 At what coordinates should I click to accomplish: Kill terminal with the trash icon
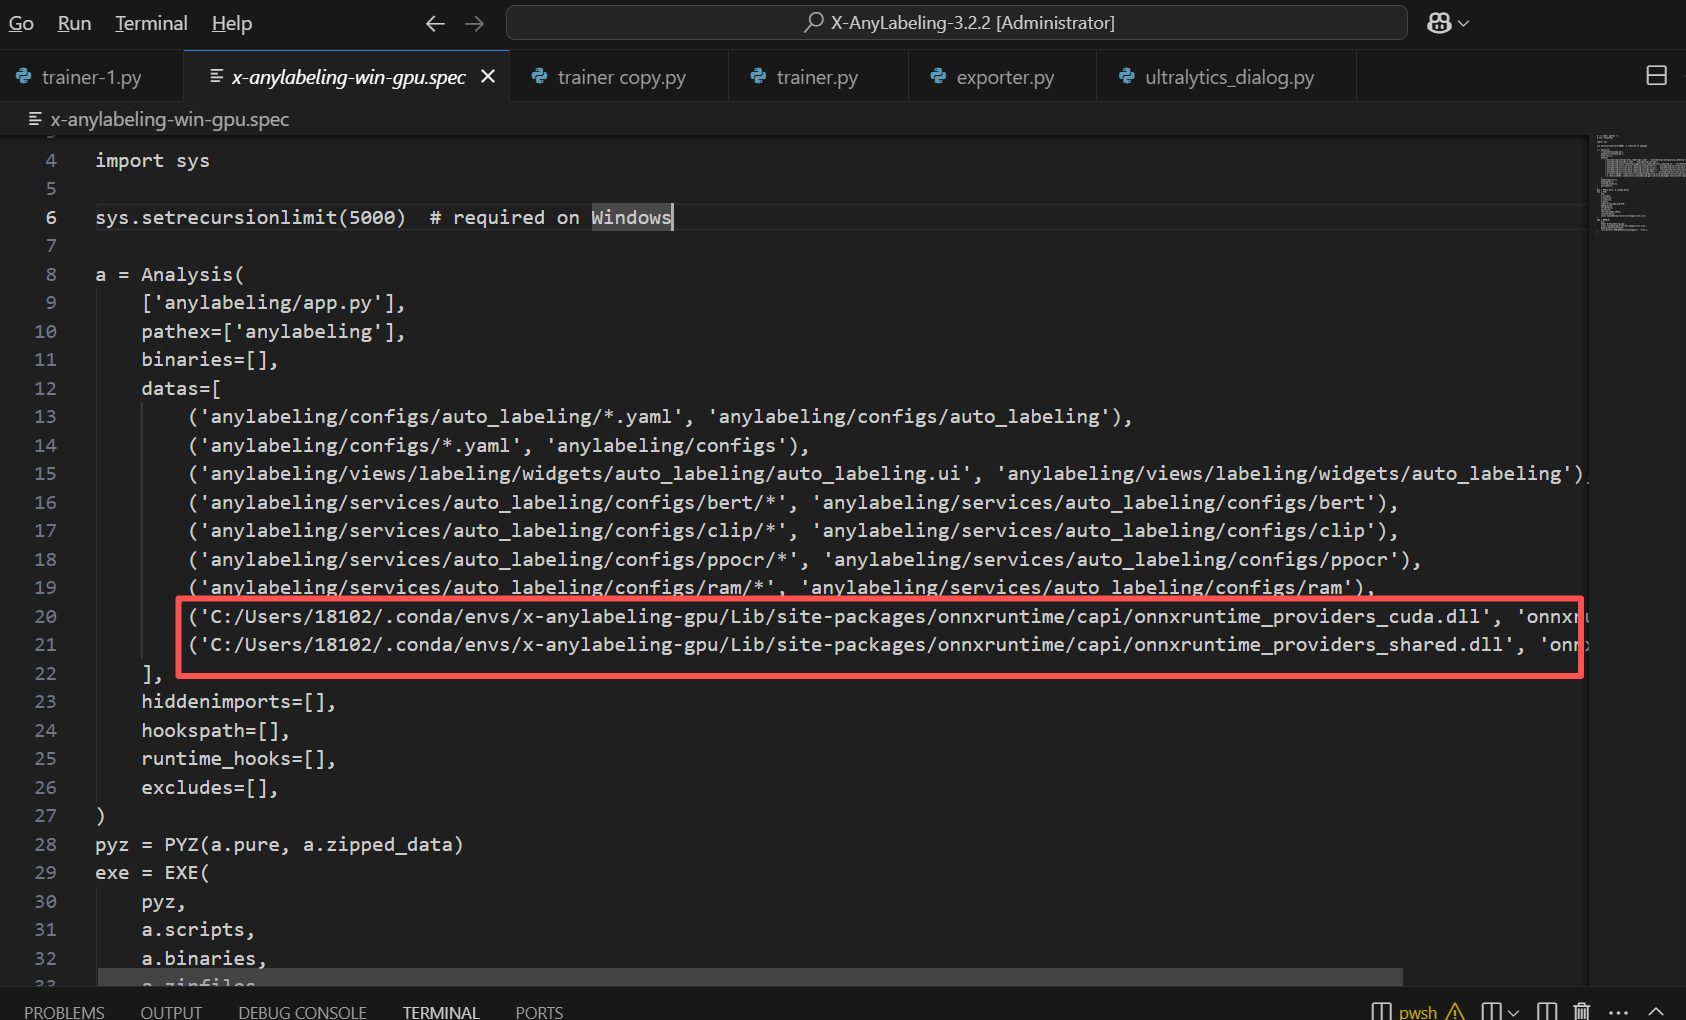(1582, 1011)
